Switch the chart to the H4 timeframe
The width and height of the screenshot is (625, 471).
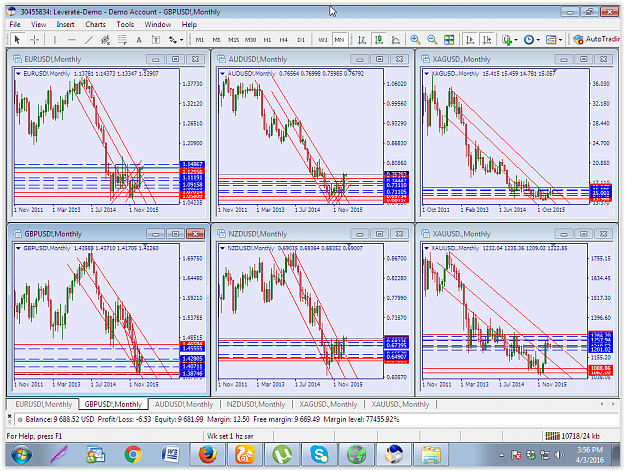click(284, 39)
